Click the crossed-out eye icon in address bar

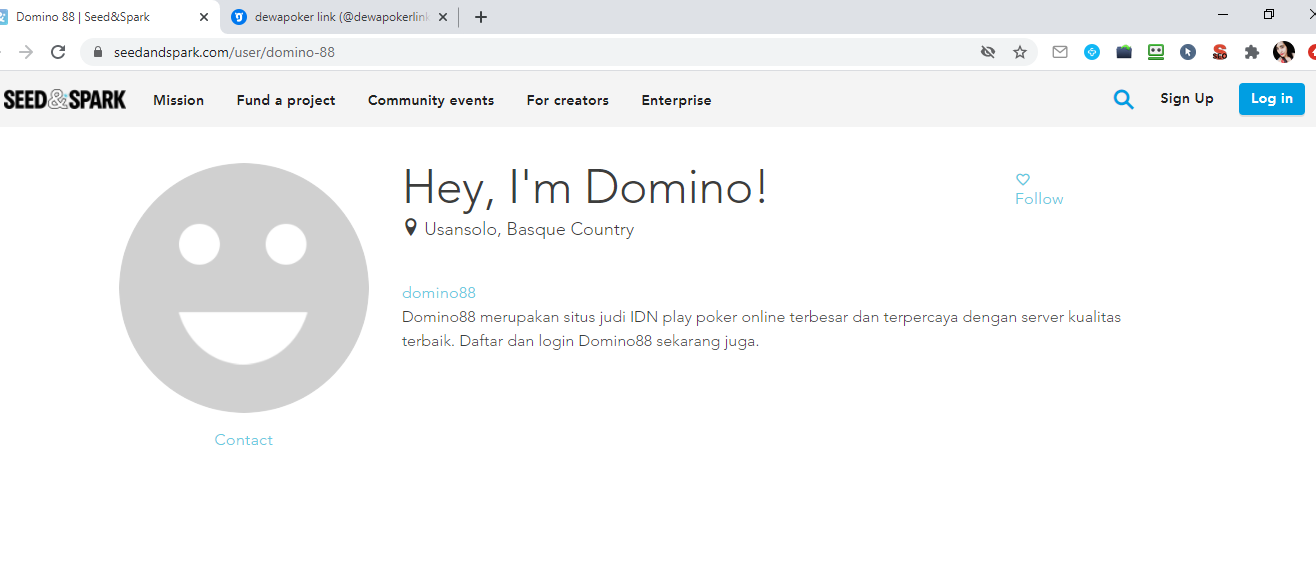(988, 52)
